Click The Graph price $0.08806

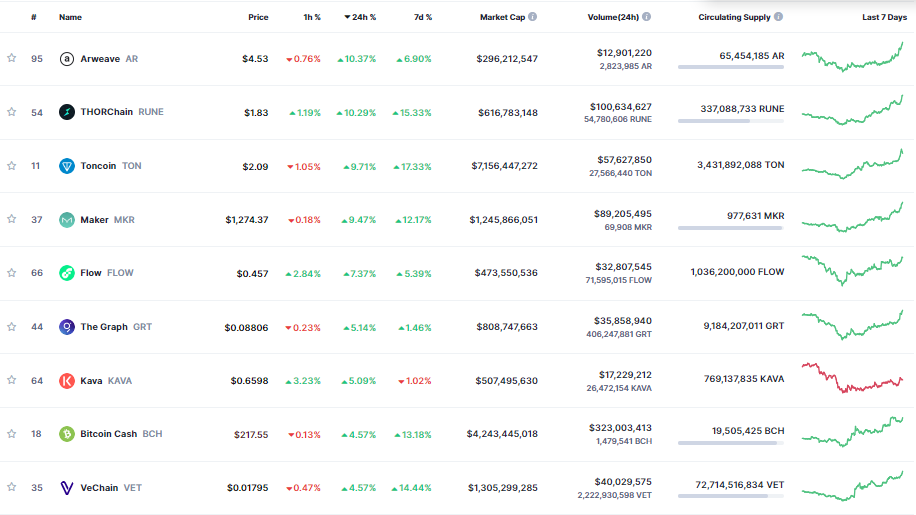coord(247,328)
